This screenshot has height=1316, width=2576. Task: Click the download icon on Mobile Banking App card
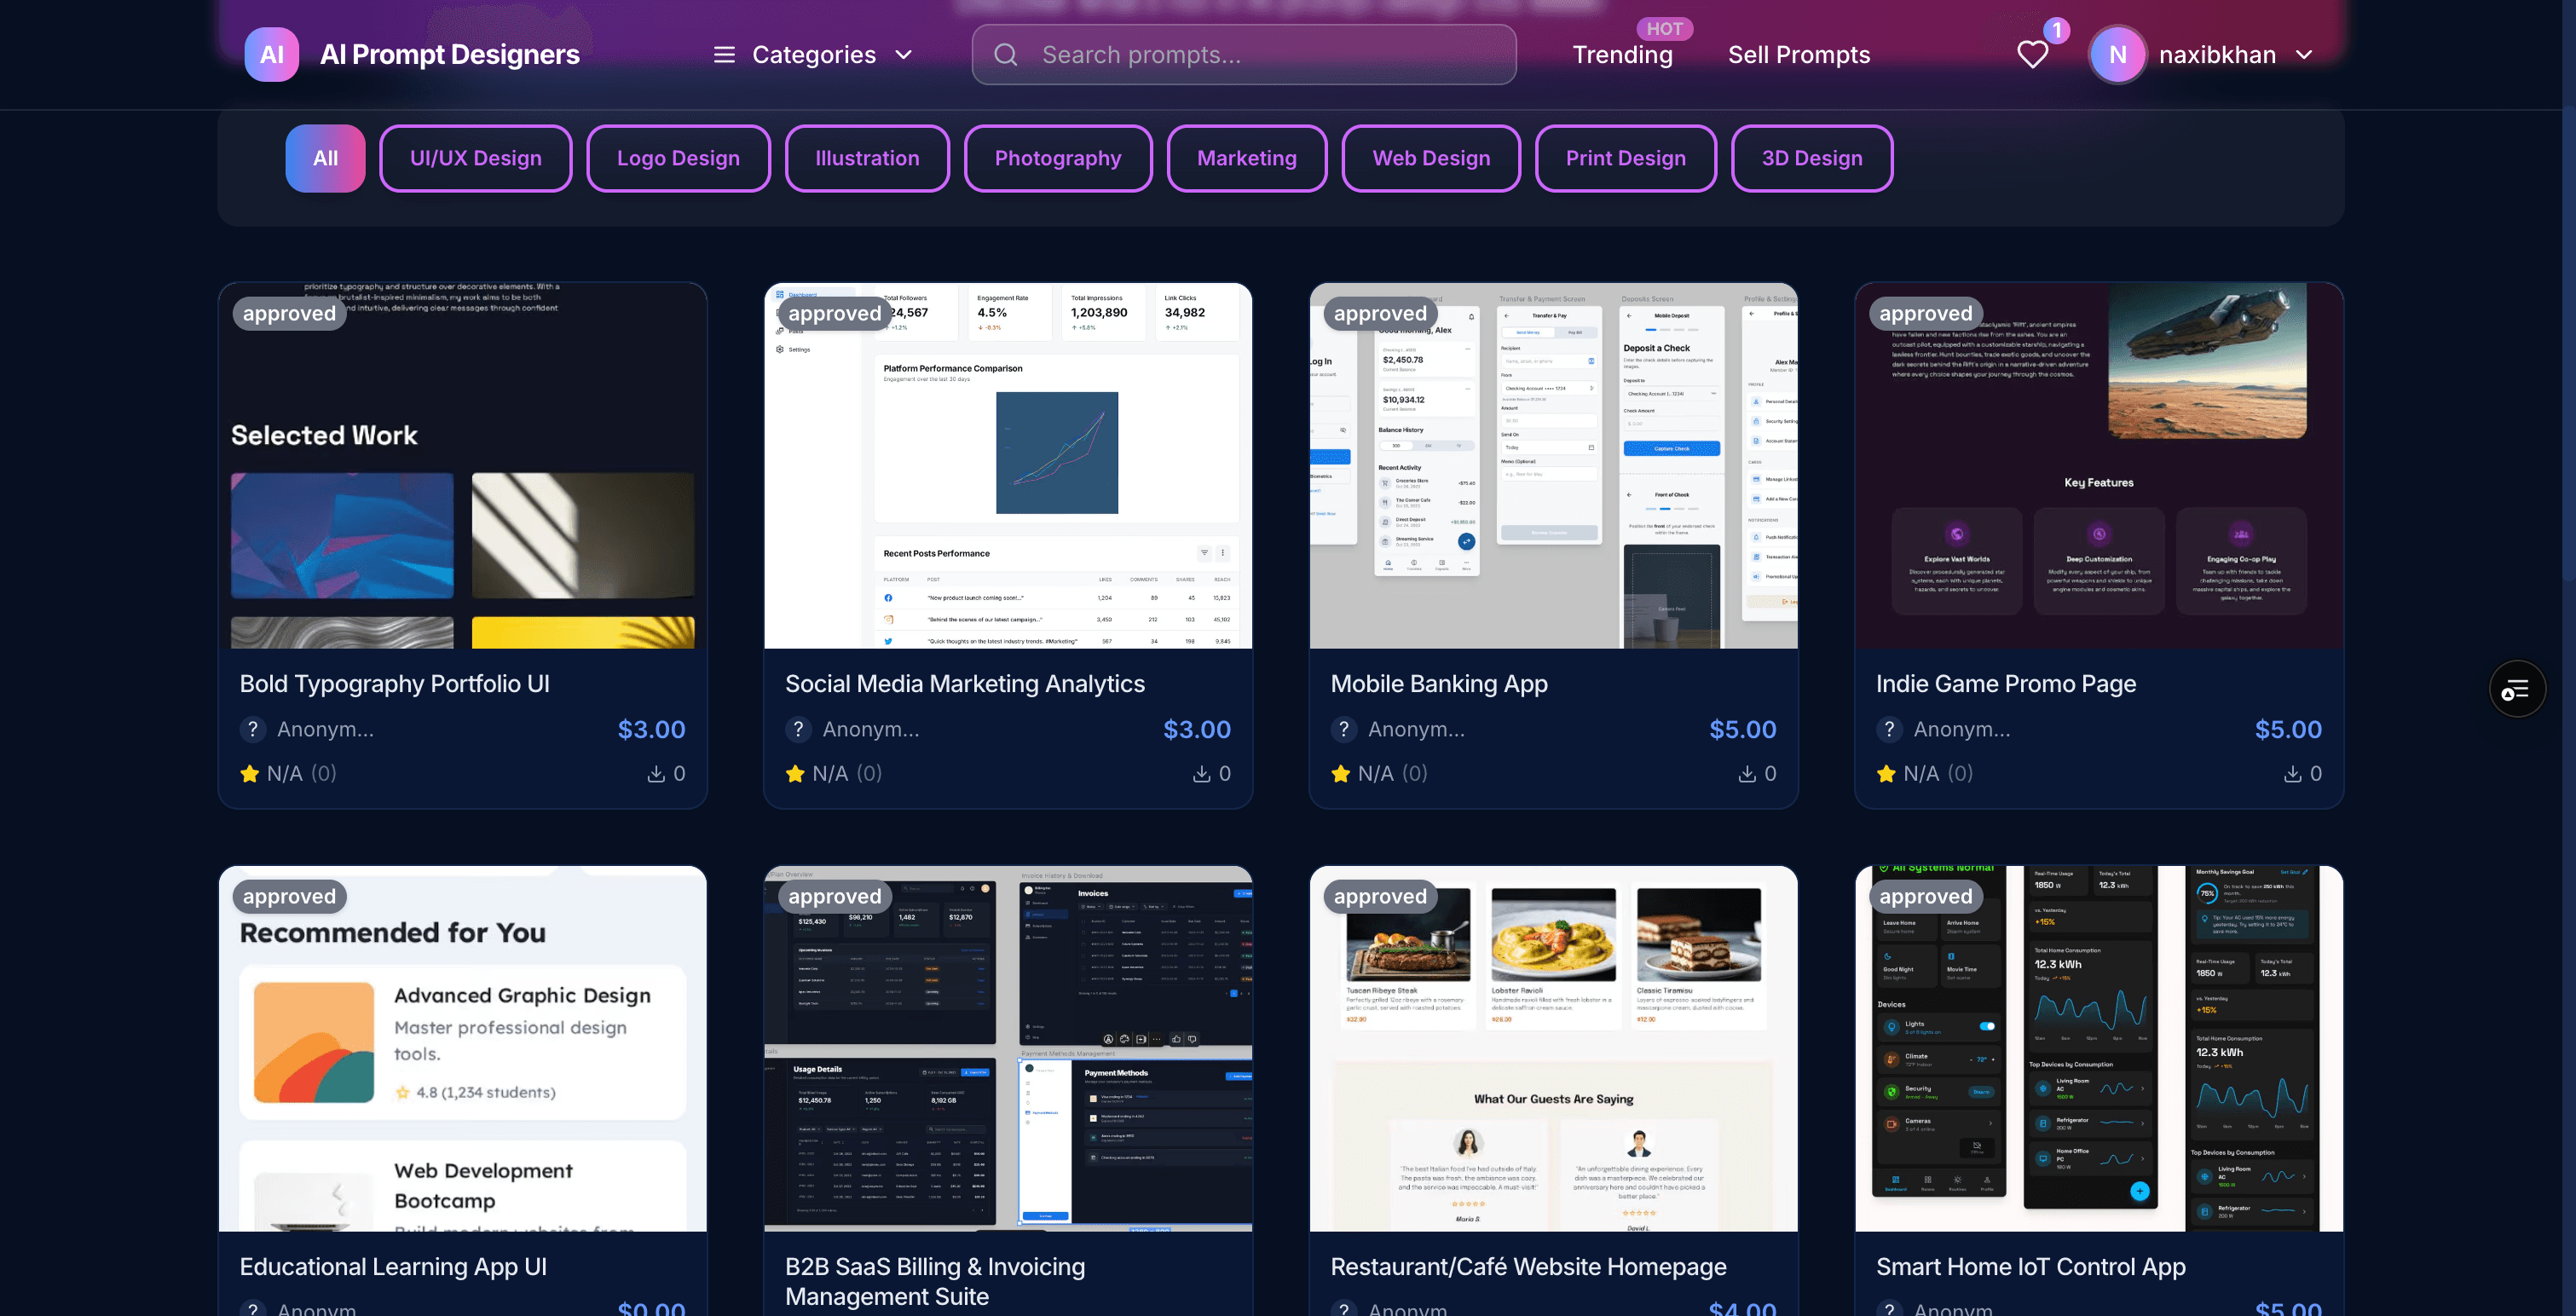(1748, 772)
